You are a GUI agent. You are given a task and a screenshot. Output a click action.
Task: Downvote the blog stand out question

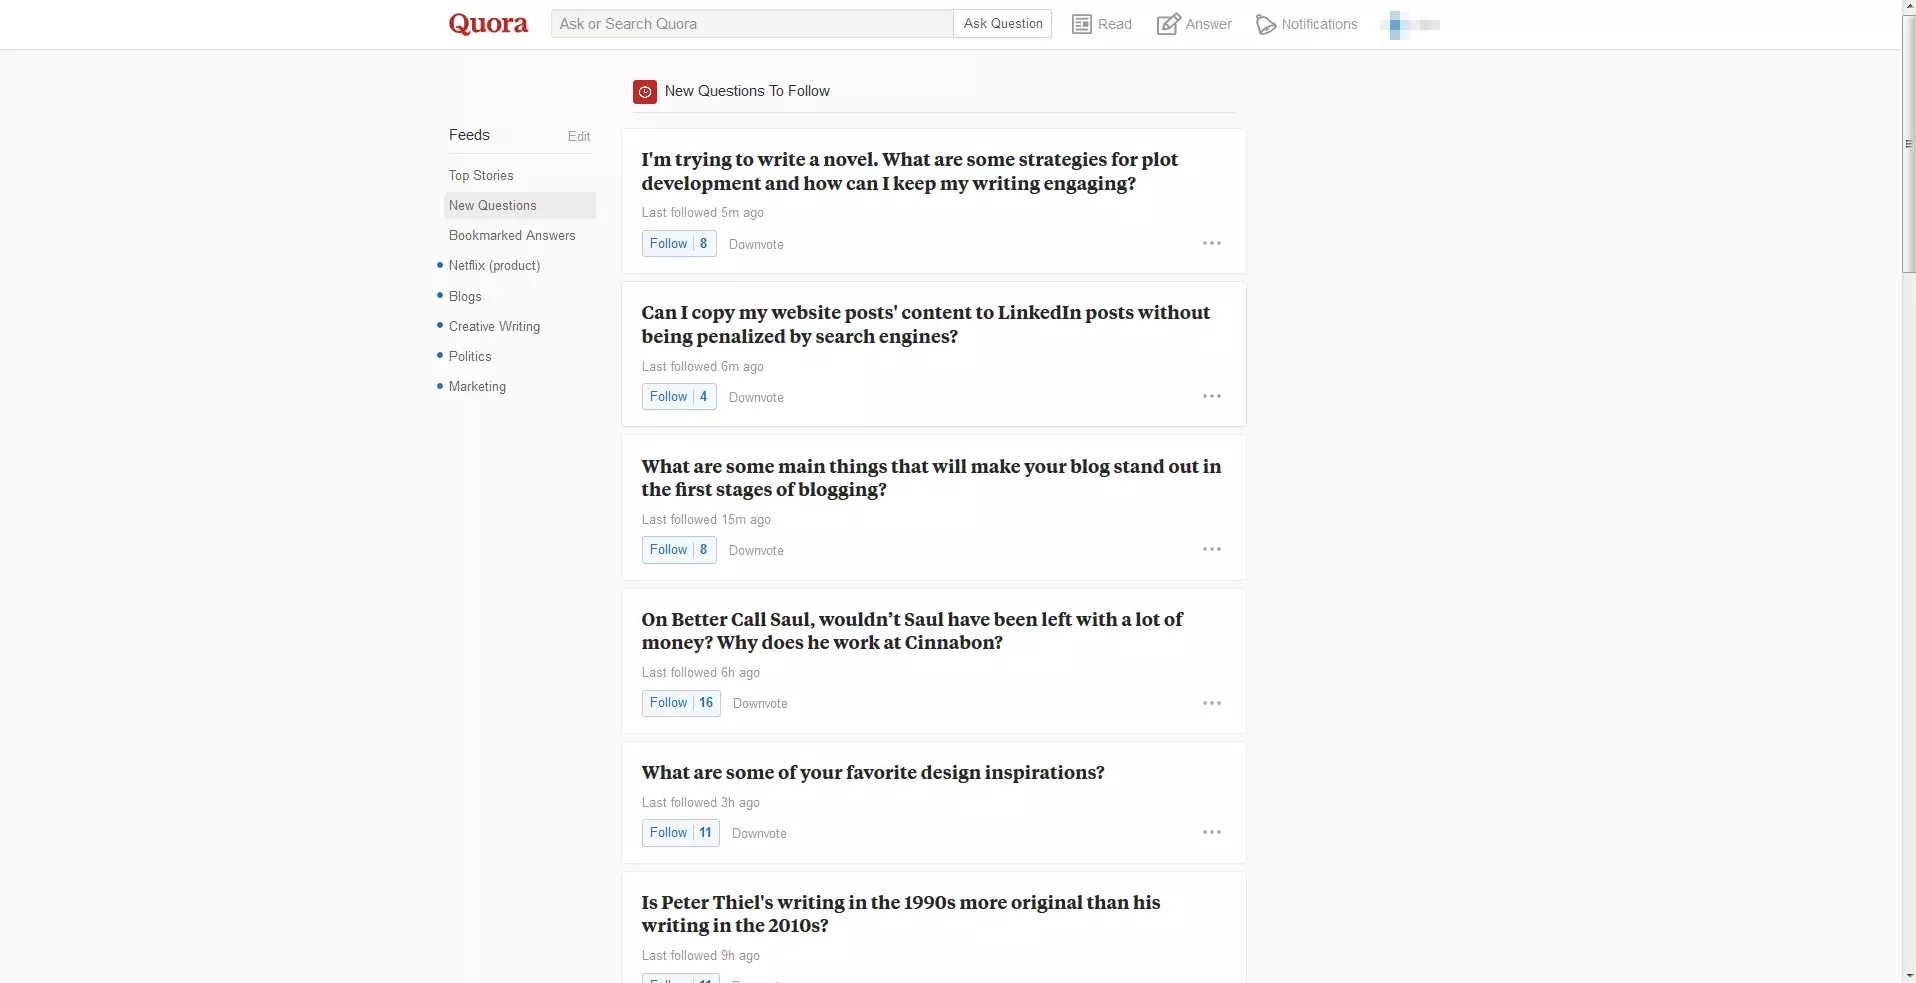coord(756,551)
